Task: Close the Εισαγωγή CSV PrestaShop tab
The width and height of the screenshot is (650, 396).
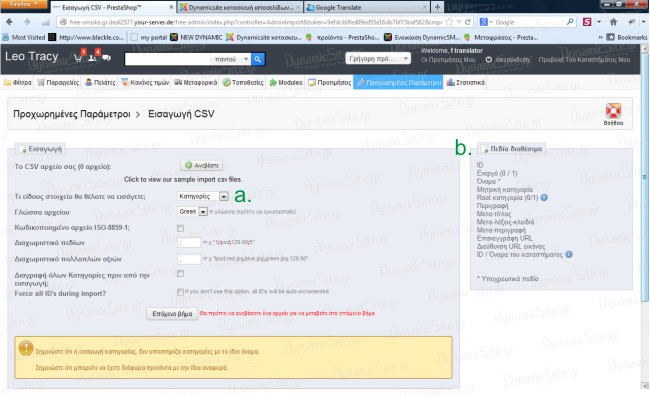Action: tap(171, 7)
